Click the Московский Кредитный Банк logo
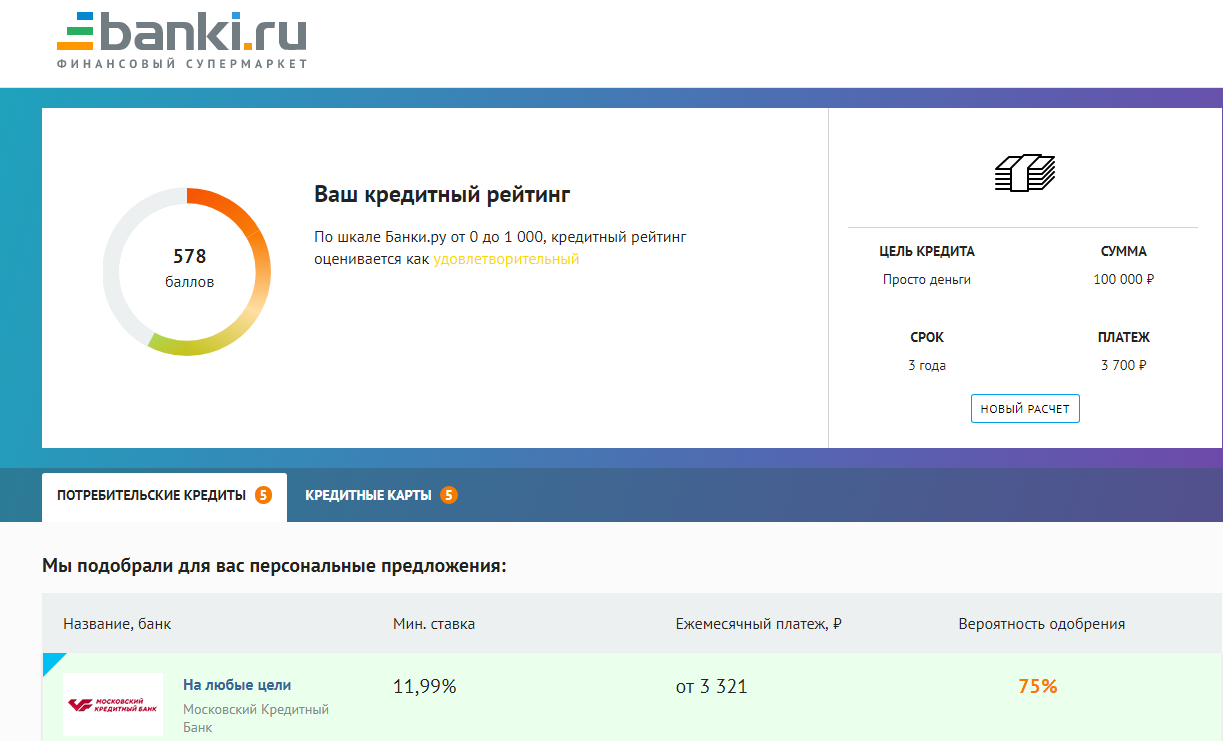This screenshot has width=1223, height=741. coord(113,704)
